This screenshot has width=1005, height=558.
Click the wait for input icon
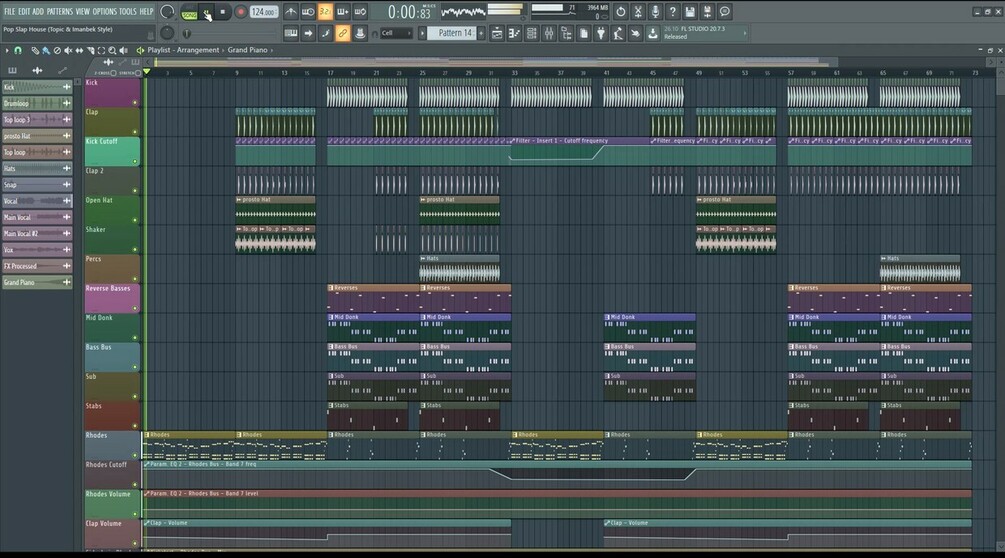tap(308, 12)
